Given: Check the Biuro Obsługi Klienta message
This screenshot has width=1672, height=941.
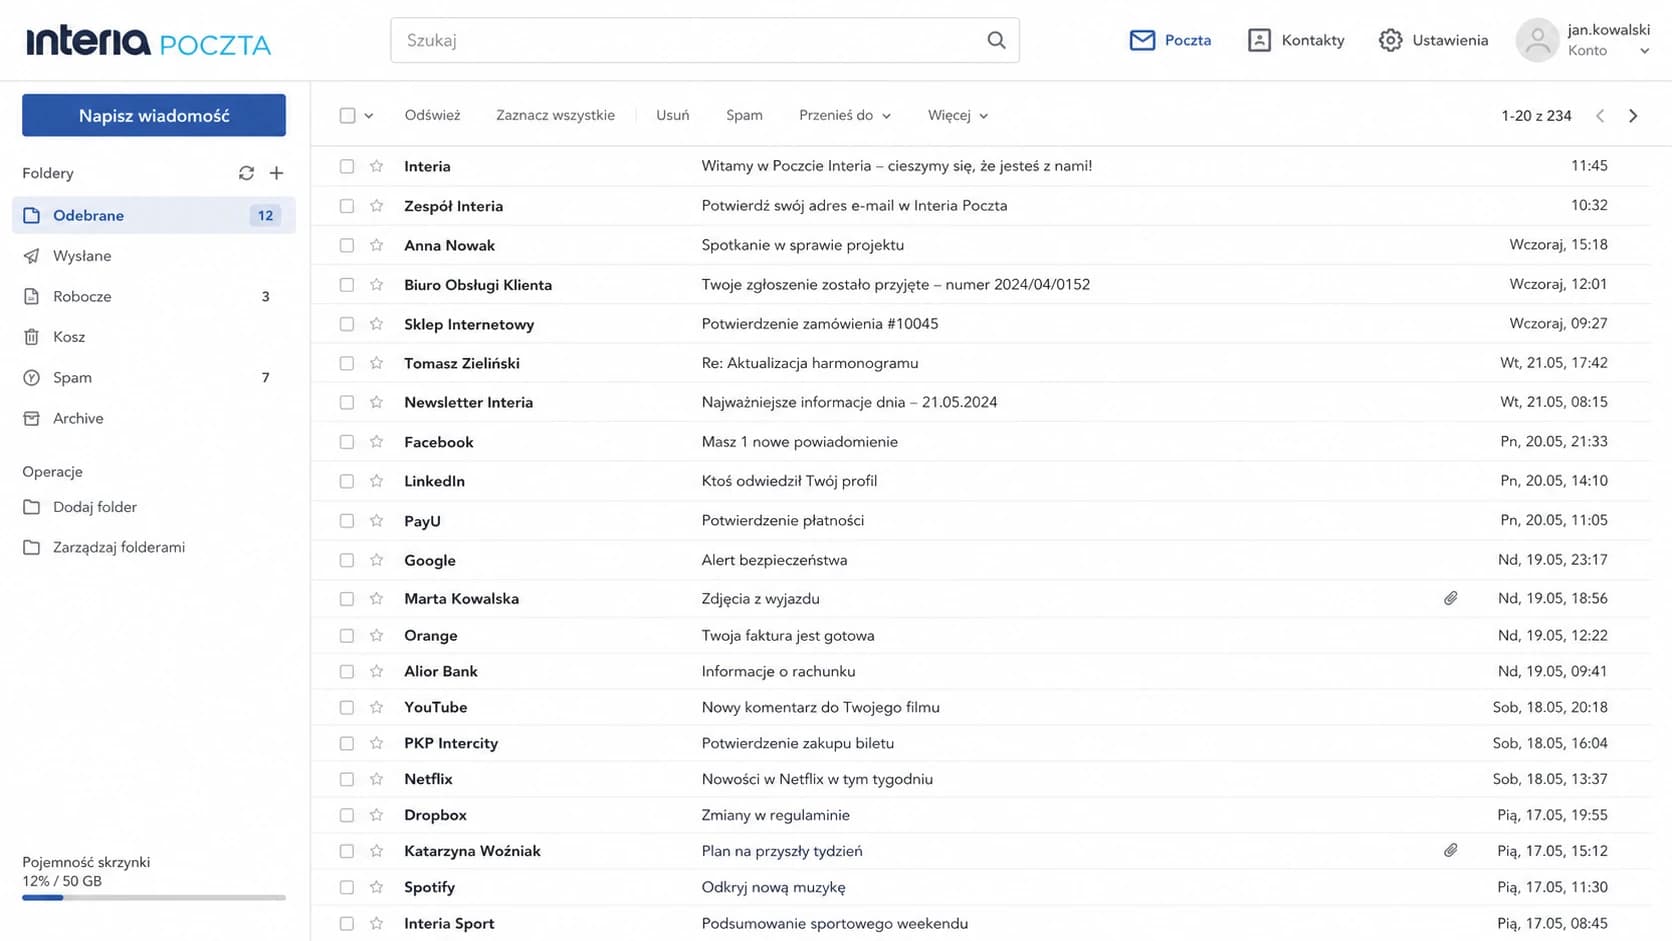Looking at the screenshot, I should (347, 285).
